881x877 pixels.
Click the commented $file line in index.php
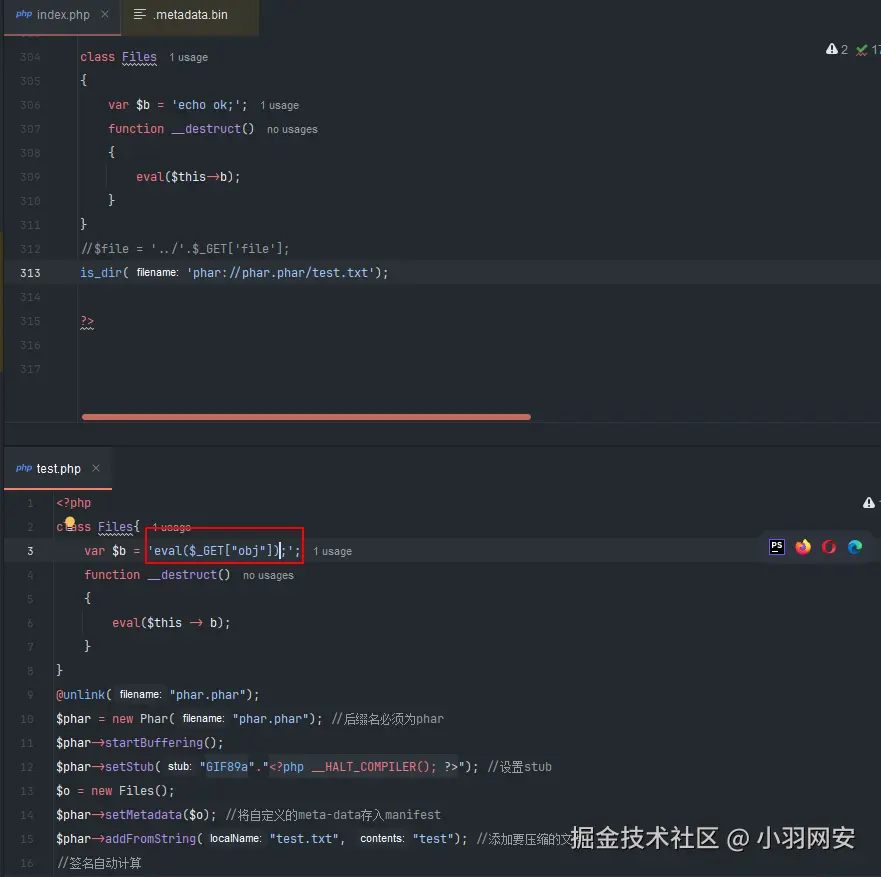pyautogui.click(x=185, y=248)
